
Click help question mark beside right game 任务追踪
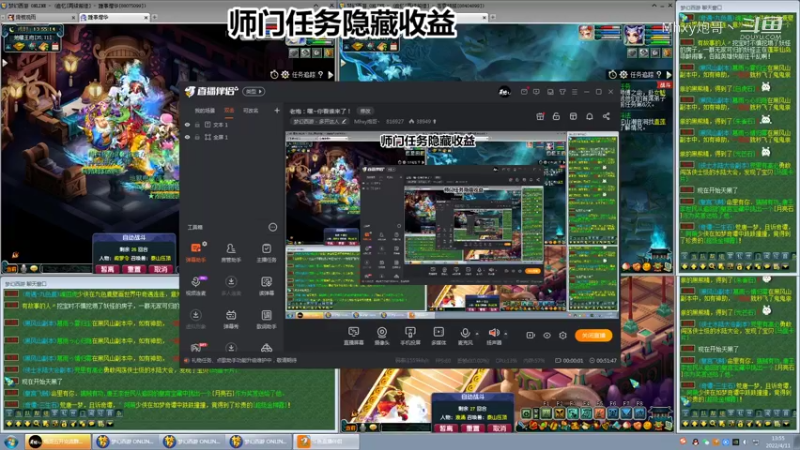tap(659, 74)
